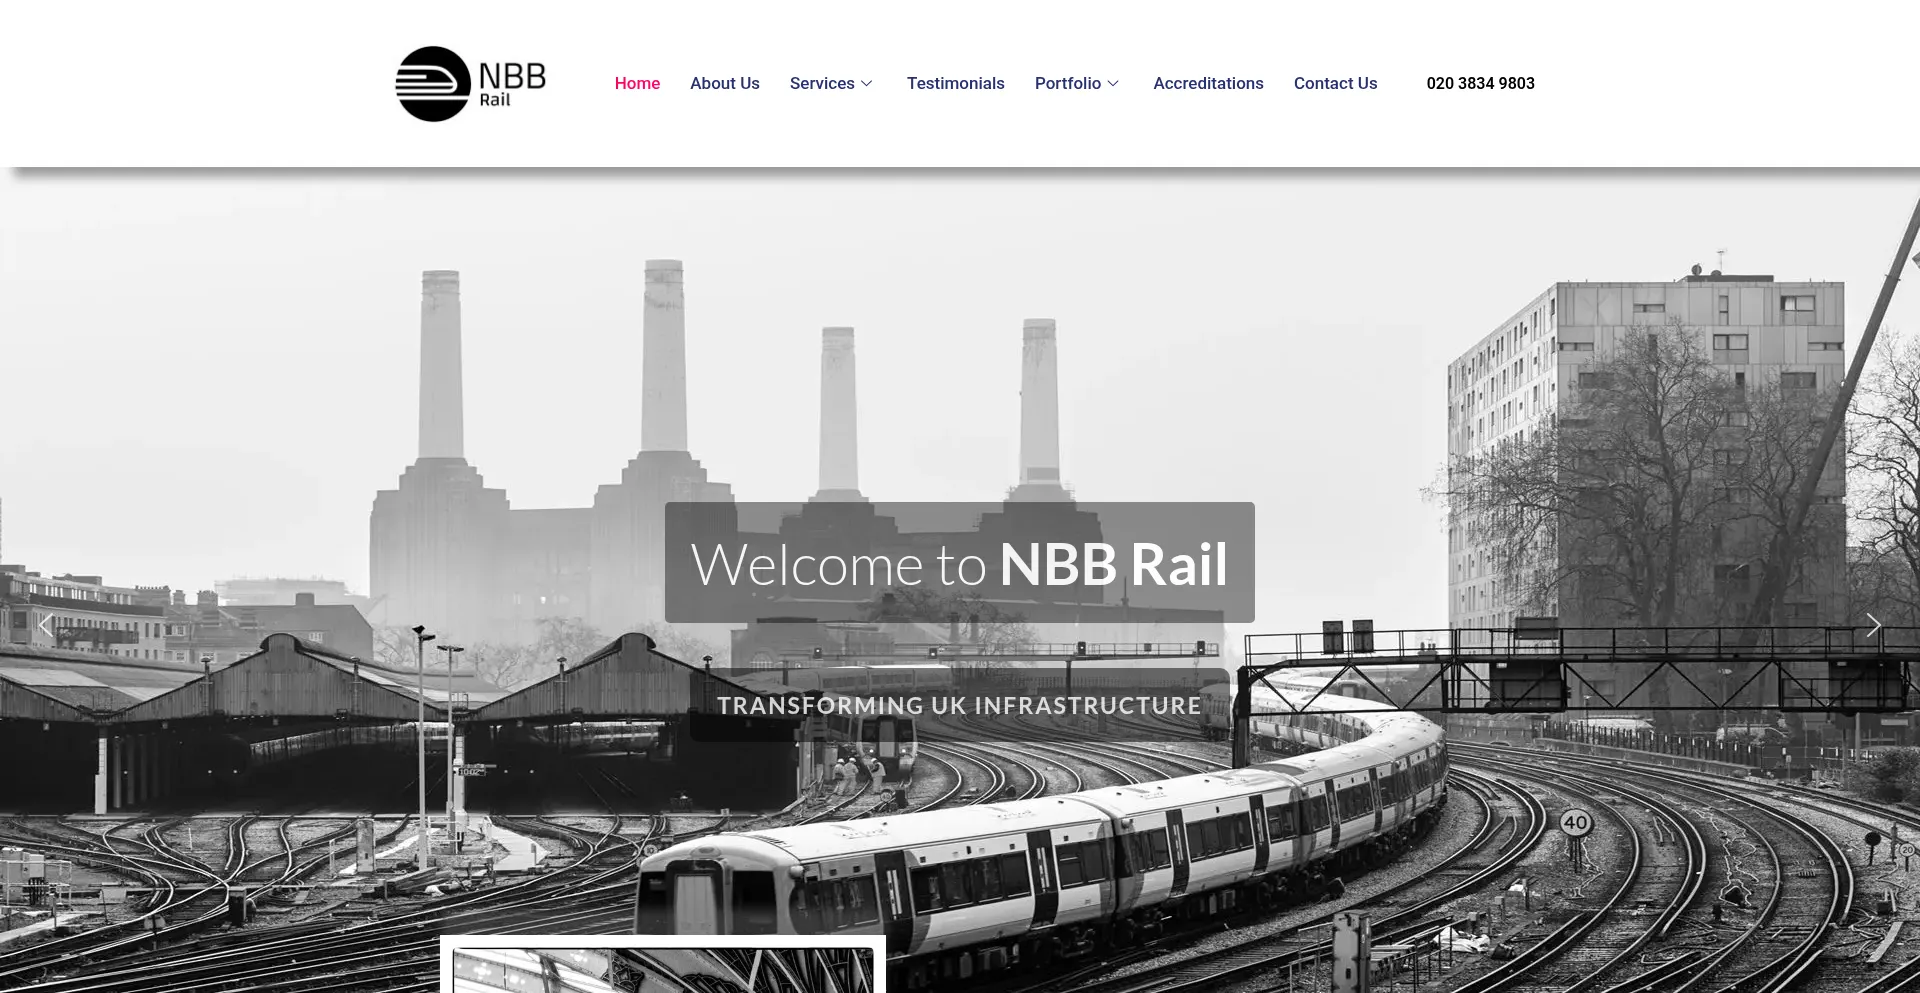The image size is (1920, 993).
Task: Call phone number 020 3834 9803
Action: [1480, 83]
